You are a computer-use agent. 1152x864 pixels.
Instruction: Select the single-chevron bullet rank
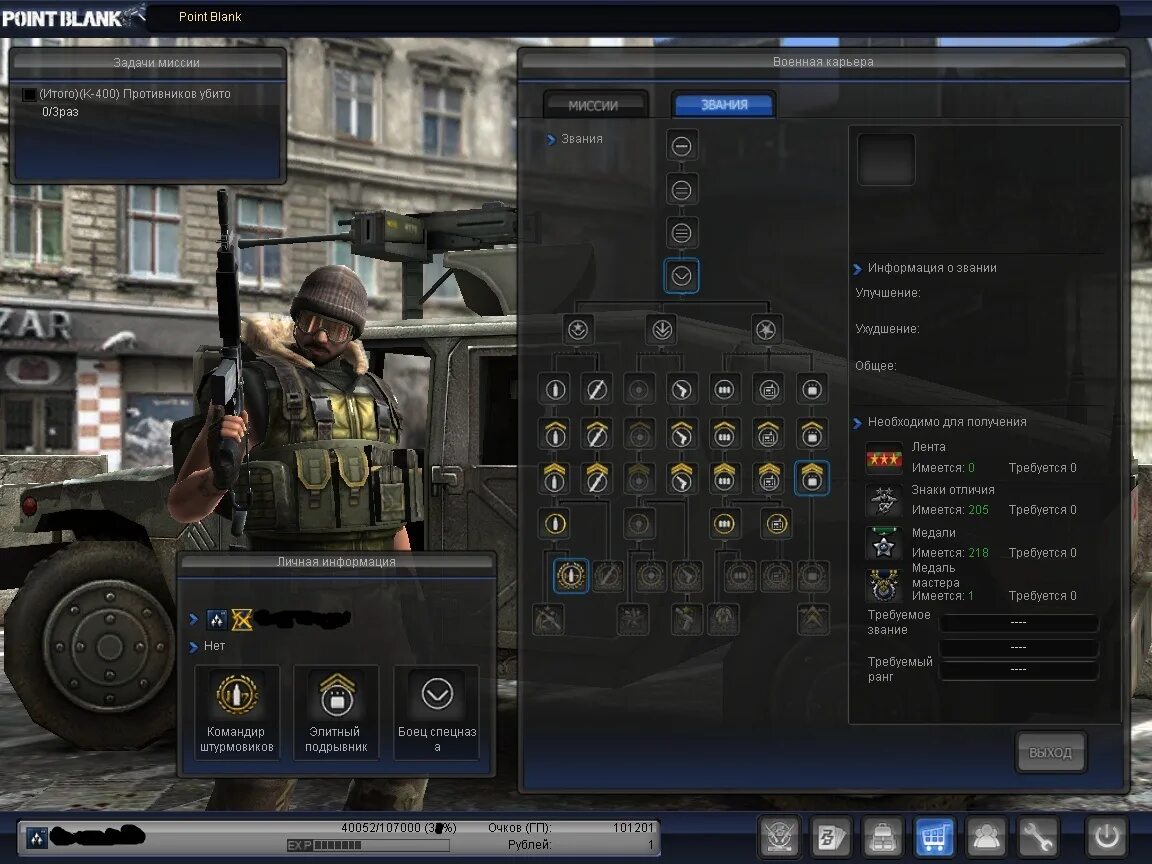[555, 433]
